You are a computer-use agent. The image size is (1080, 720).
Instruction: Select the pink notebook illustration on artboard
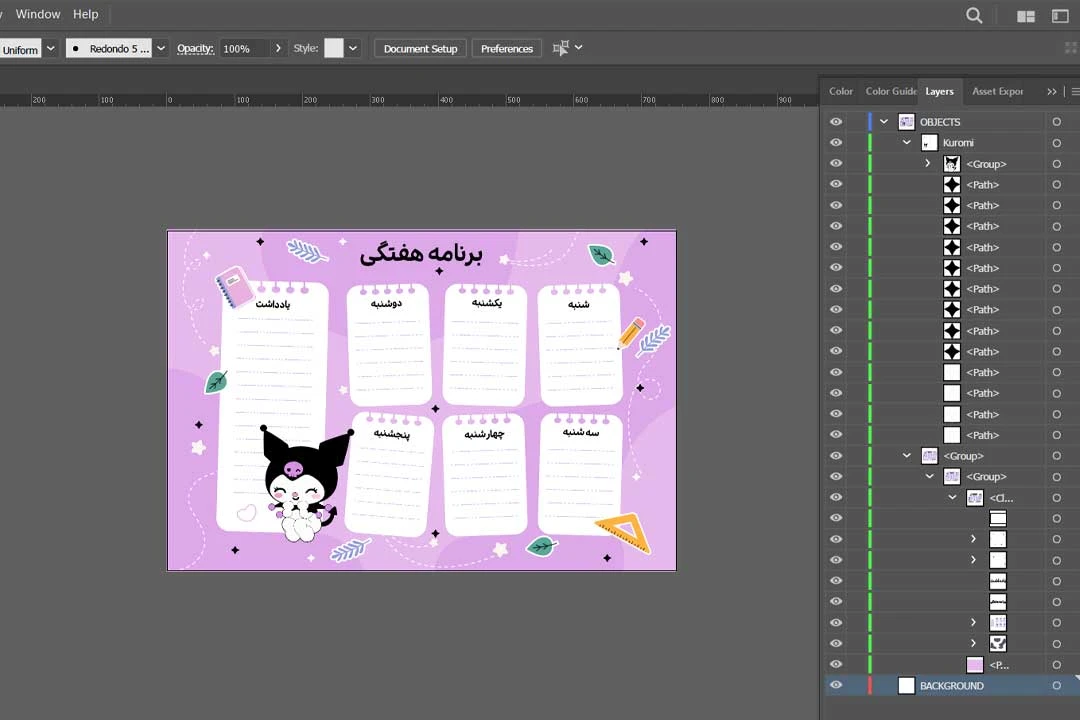[x=234, y=286]
